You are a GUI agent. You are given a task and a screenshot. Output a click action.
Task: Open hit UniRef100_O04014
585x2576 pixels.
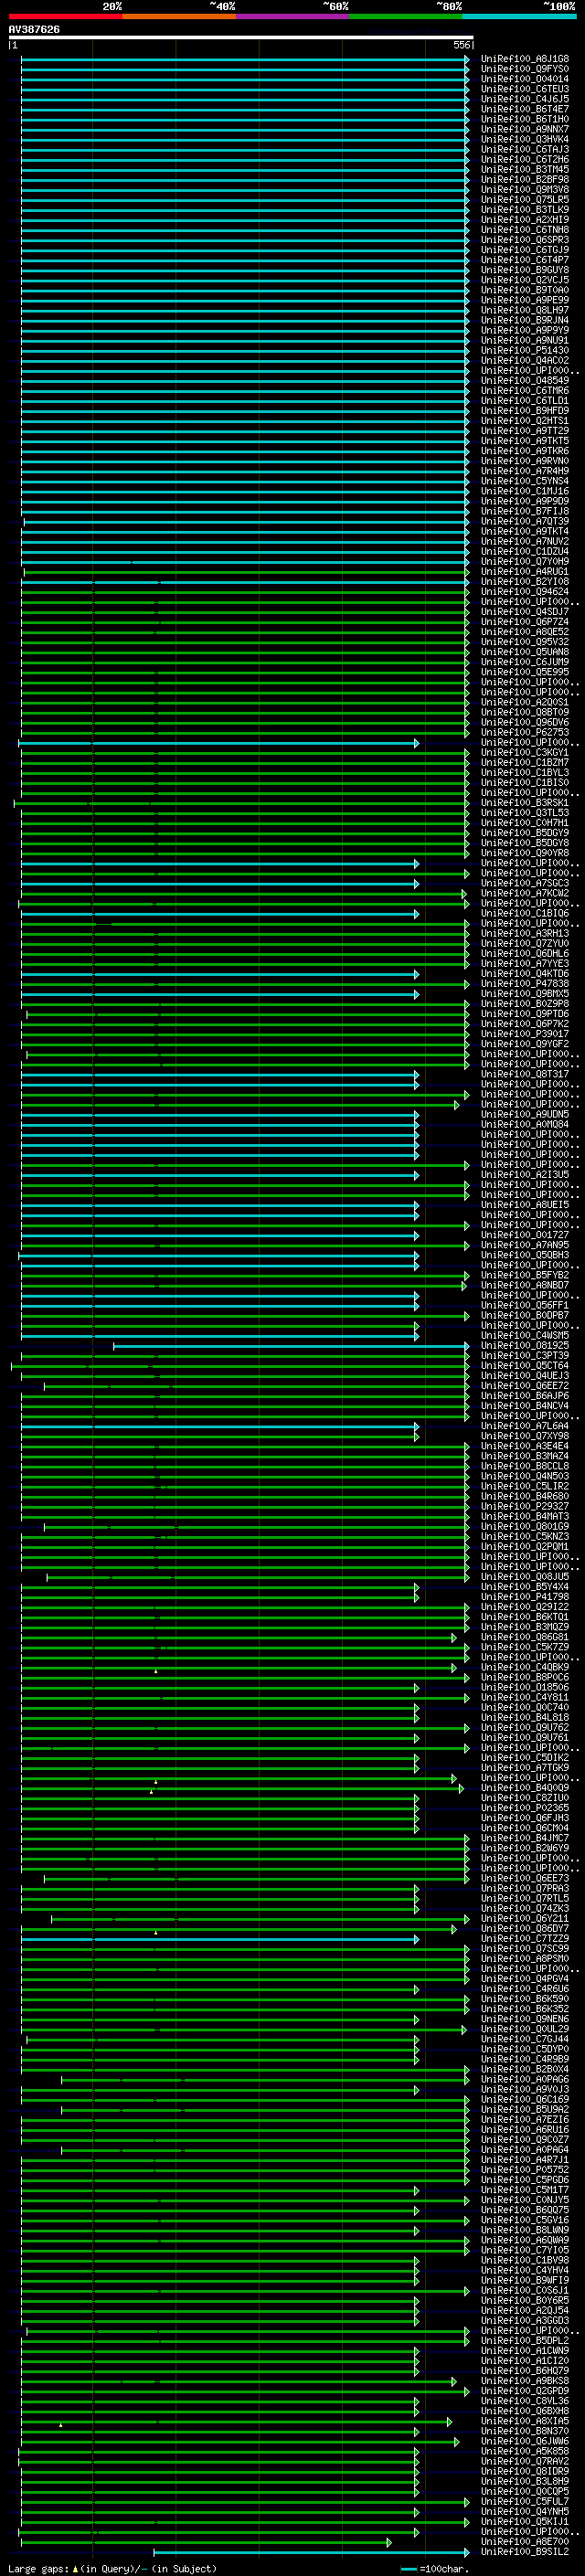525,79
